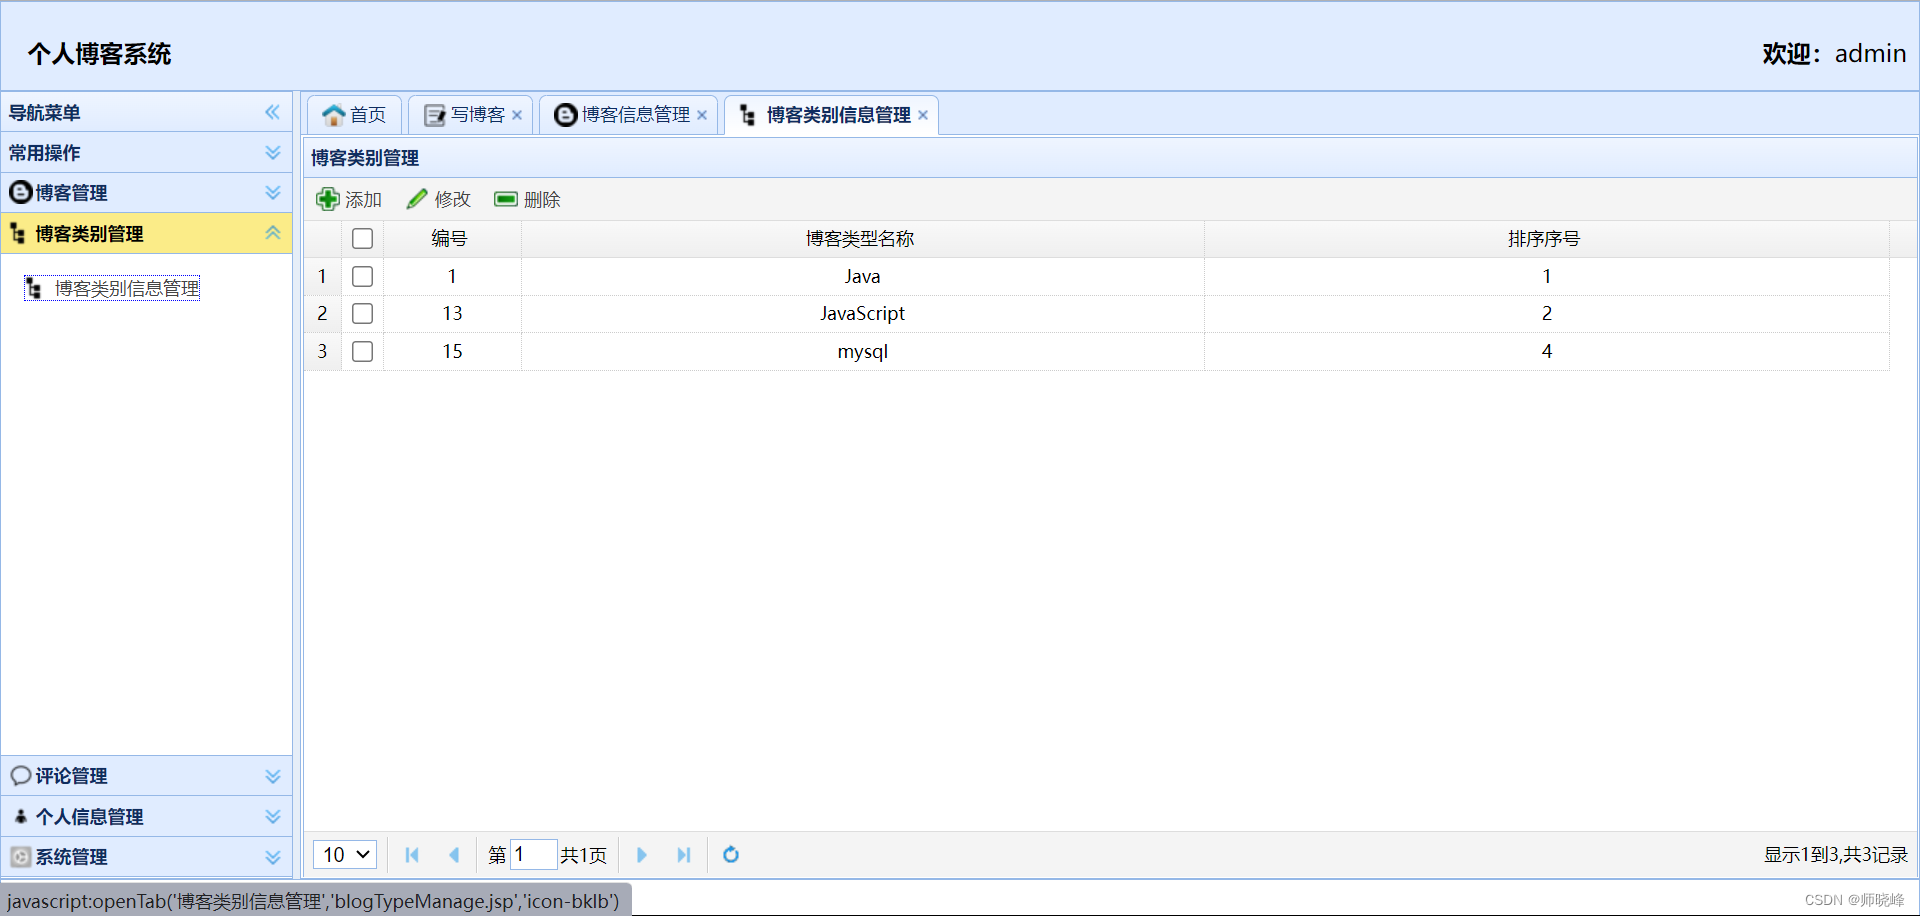The image size is (1920, 916).
Task: Click the blogger icon on 博客信息管理 tab
Action: [566, 115]
